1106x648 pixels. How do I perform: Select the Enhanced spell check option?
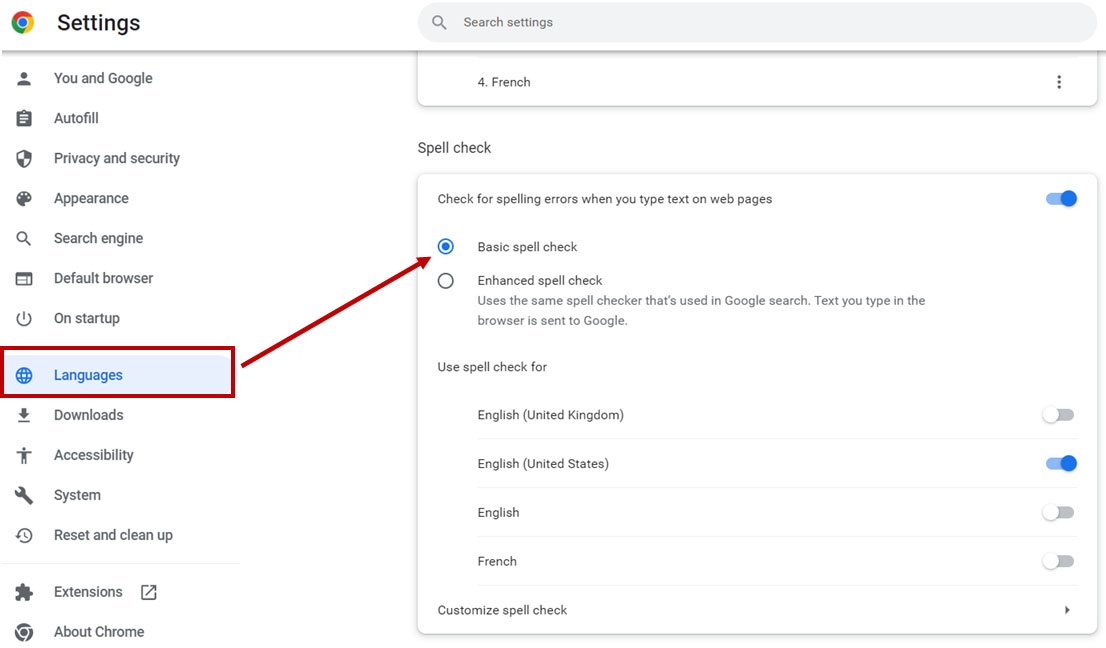pyautogui.click(x=446, y=281)
